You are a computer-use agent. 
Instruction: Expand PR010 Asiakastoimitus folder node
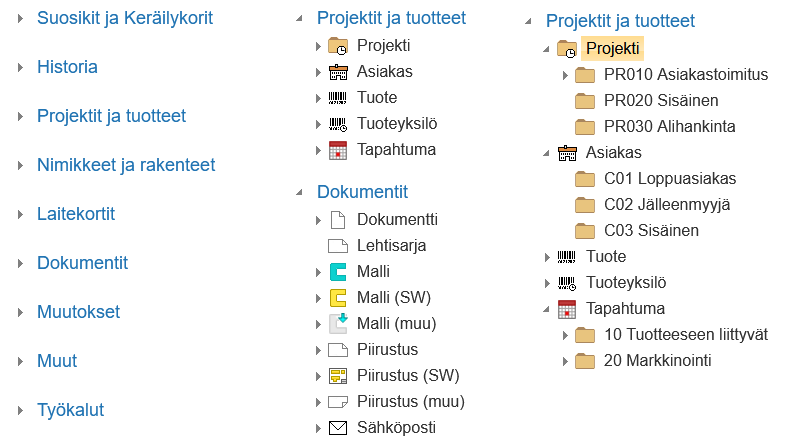click(x=565, y=76)
